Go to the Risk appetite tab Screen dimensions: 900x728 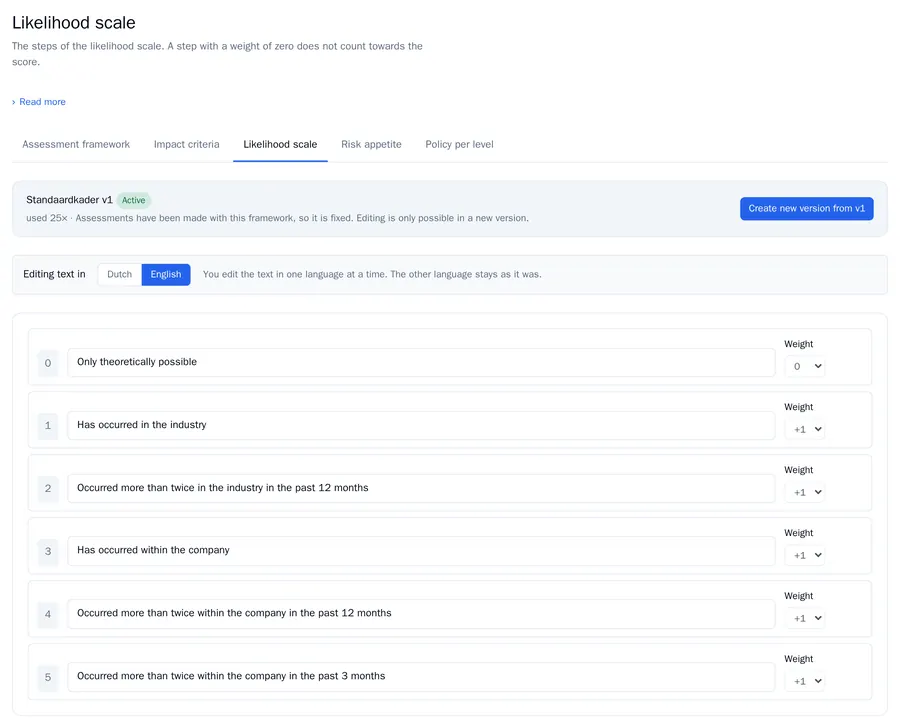pos(371,144)
